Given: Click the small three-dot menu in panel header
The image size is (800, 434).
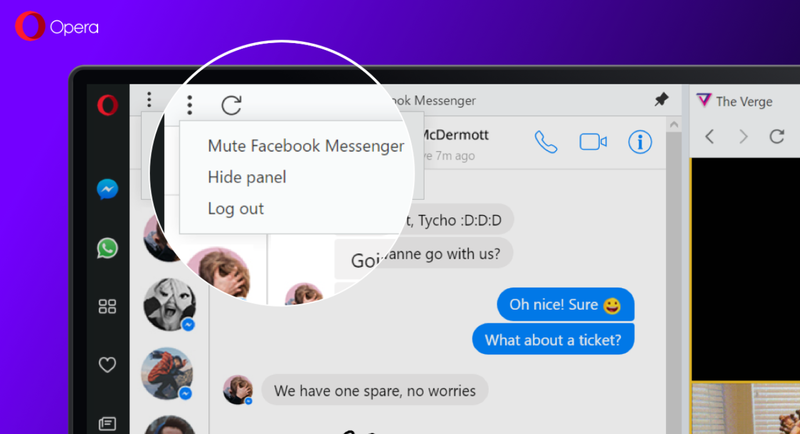Looking at the screenshot, I should click(x=149, y=99).
